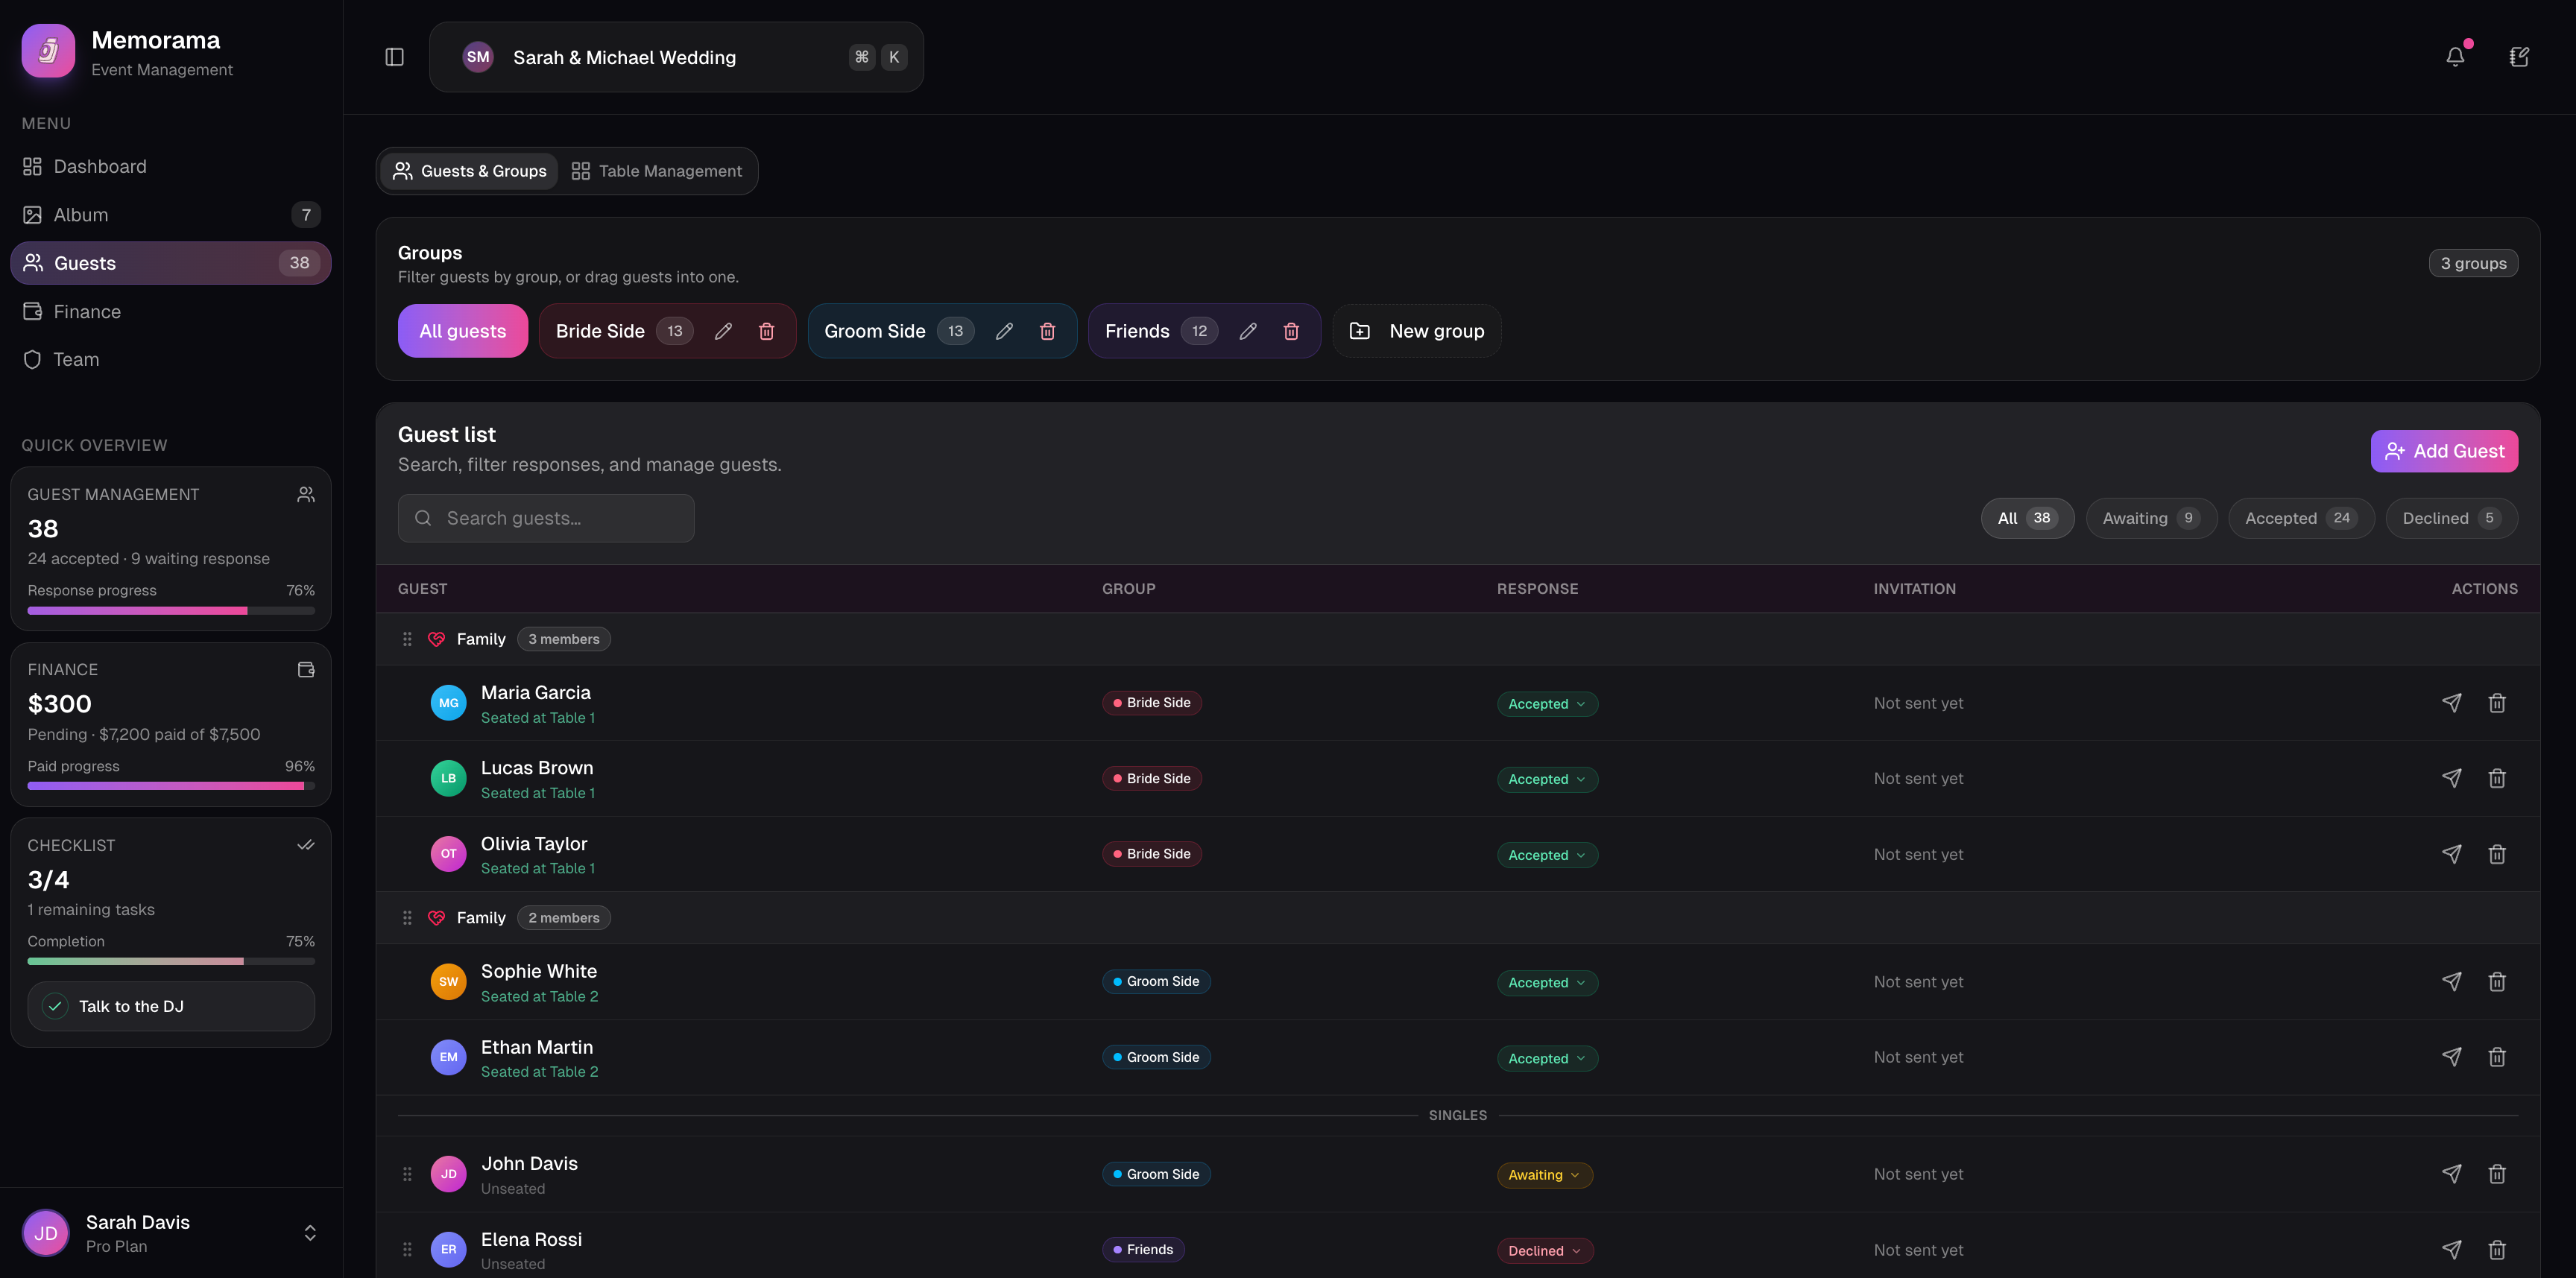This screenshot has width=2576, height=1278.
Task: Change John Davis's Awaiting response
Action: point(1544,1175)
